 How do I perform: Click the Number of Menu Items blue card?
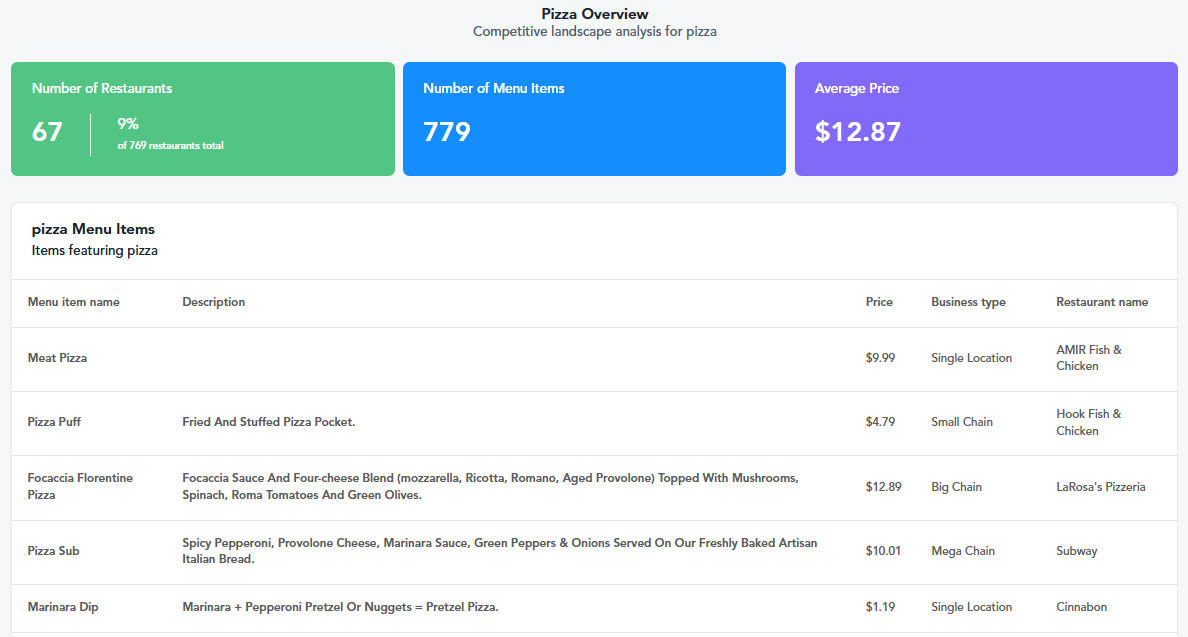594,119
